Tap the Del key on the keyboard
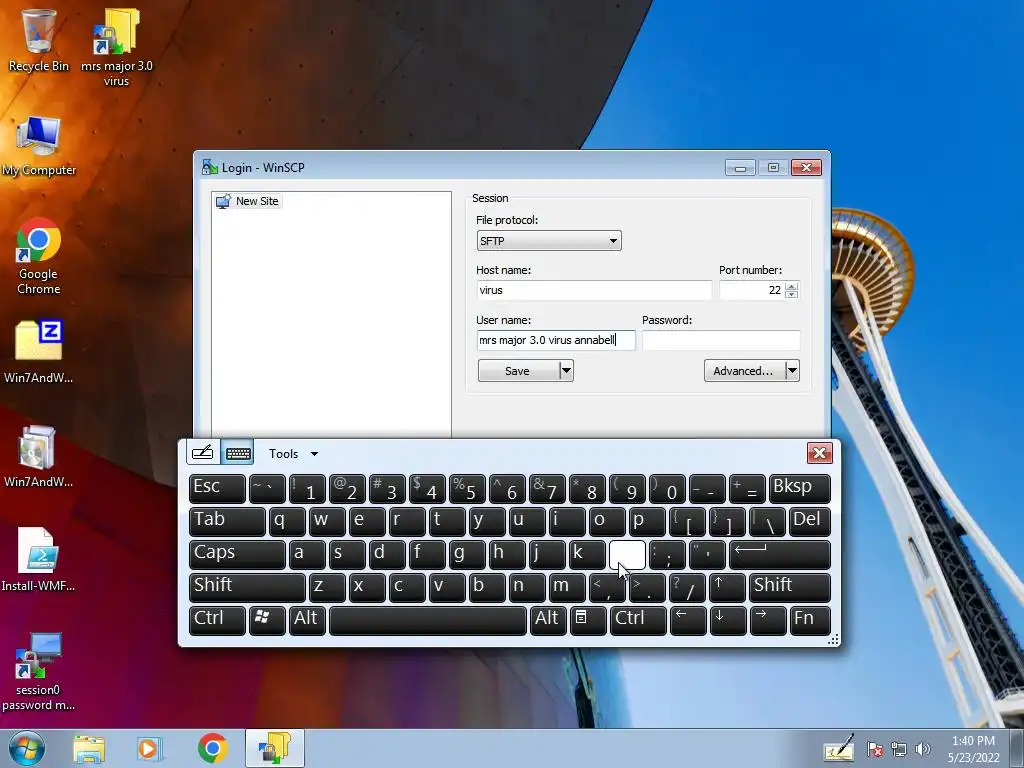The height and width of the screenshot is (768, 1024). (x=810, y=521)
